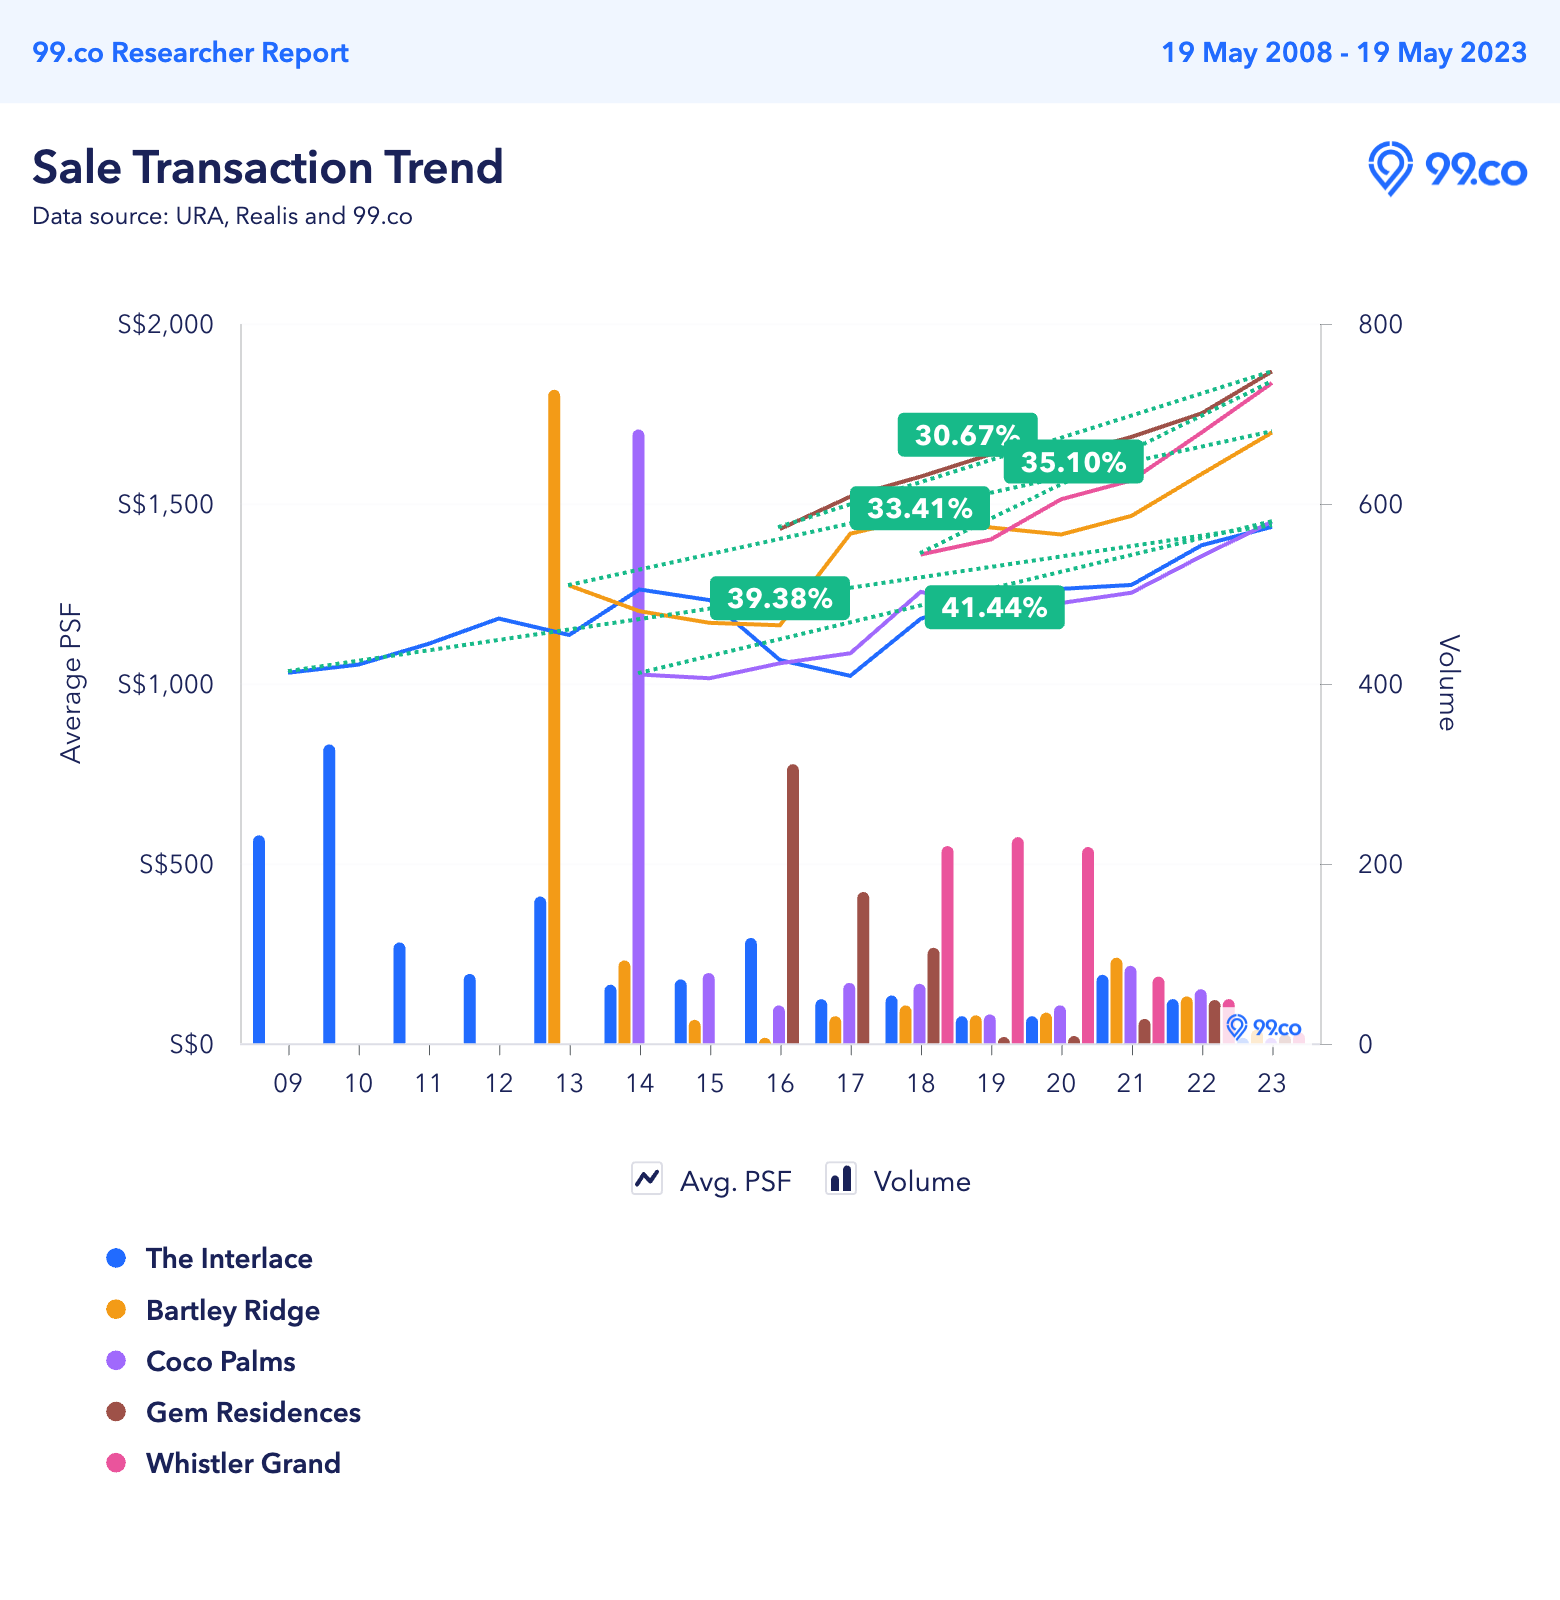Click the S$0 axis label
The height and width of the screenshot is (1600, 1560).
click(191, 1044)
